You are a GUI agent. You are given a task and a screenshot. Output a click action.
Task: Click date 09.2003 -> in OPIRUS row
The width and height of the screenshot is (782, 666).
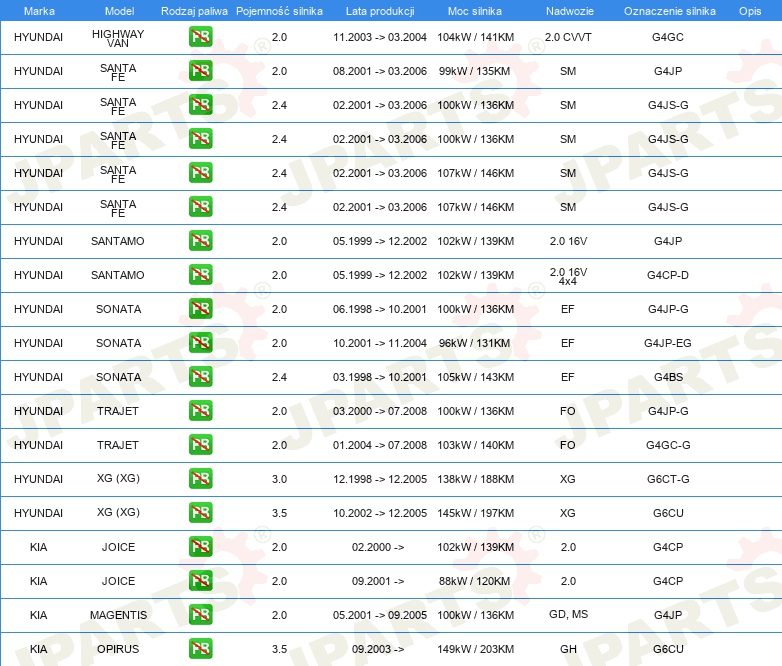[x=378, y=649]
